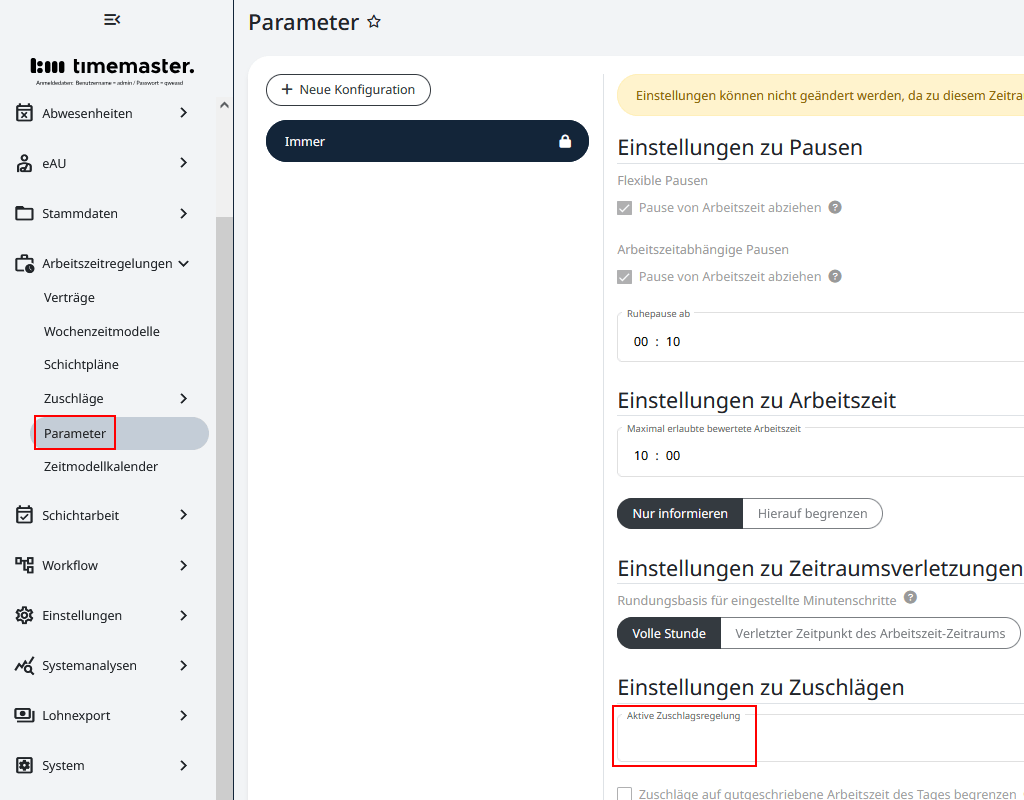The image size is (1024, 800).
Task: Collapse the Arbeitszeitregelungen section
Action: (183, 264)
